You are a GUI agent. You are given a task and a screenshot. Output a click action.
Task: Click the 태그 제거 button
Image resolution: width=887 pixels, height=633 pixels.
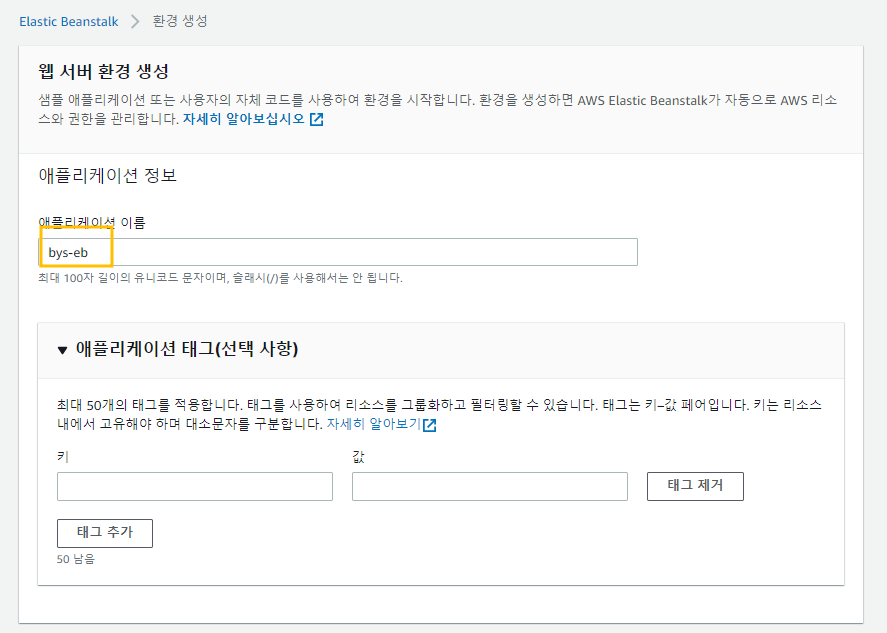(x=695, y=486)
